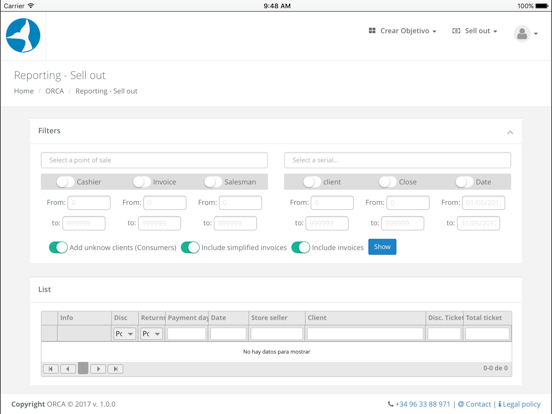Click the '0-0 de 0' pager count
Screen dimensions: 552x414
[x=495, y=368]
